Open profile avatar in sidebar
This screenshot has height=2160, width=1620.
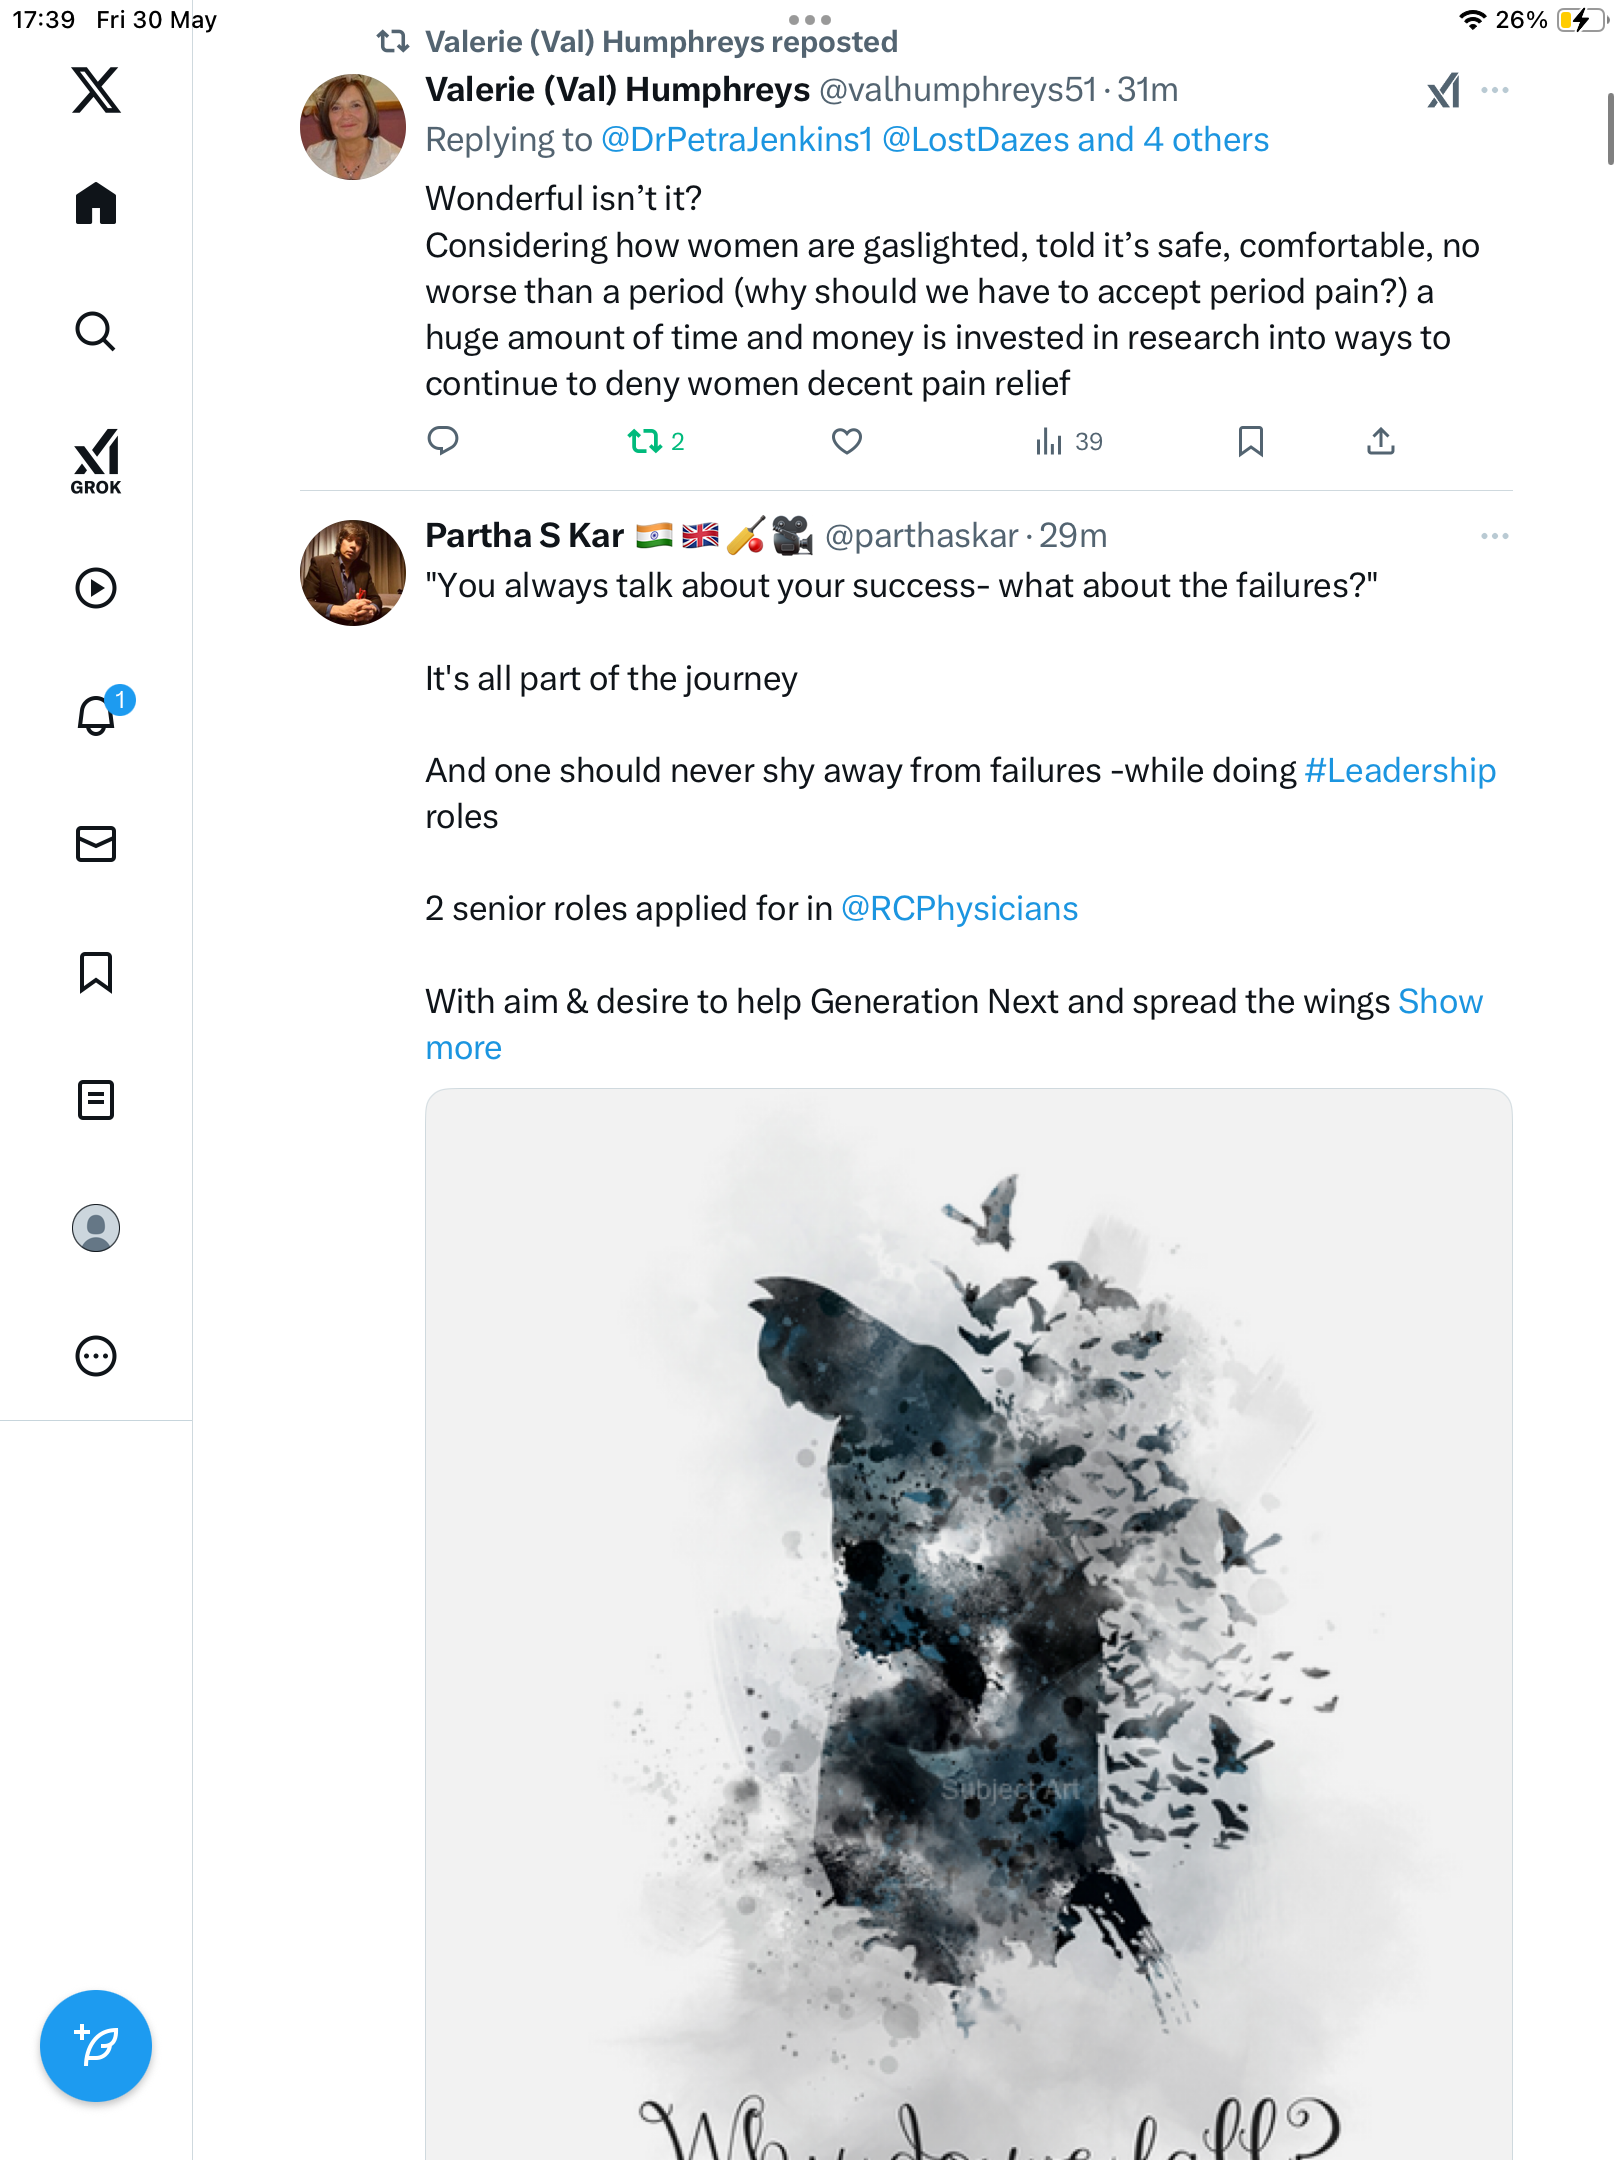[x=96, y=1228]
